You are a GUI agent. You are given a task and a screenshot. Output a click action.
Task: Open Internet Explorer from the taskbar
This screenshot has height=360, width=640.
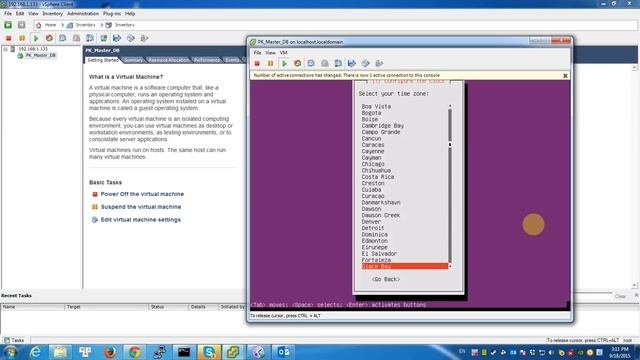(36, 352)
